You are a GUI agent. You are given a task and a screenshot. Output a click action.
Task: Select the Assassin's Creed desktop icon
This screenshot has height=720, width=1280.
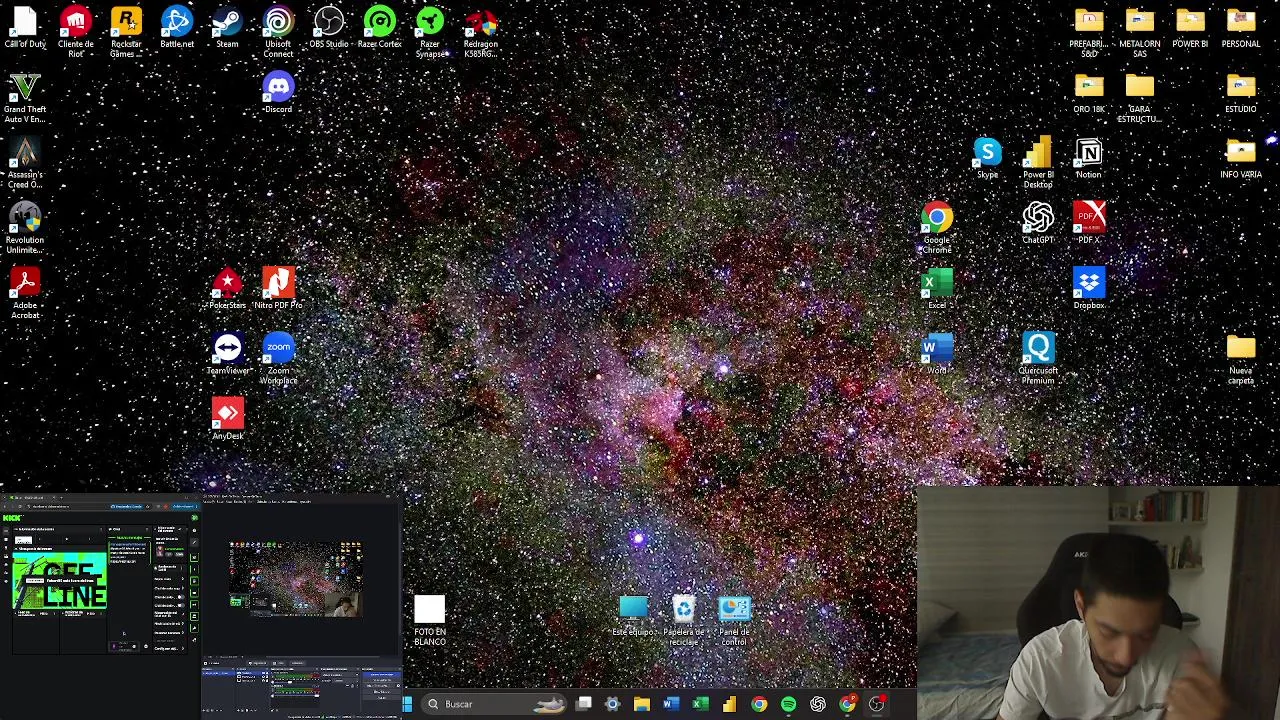coord(25,163)
